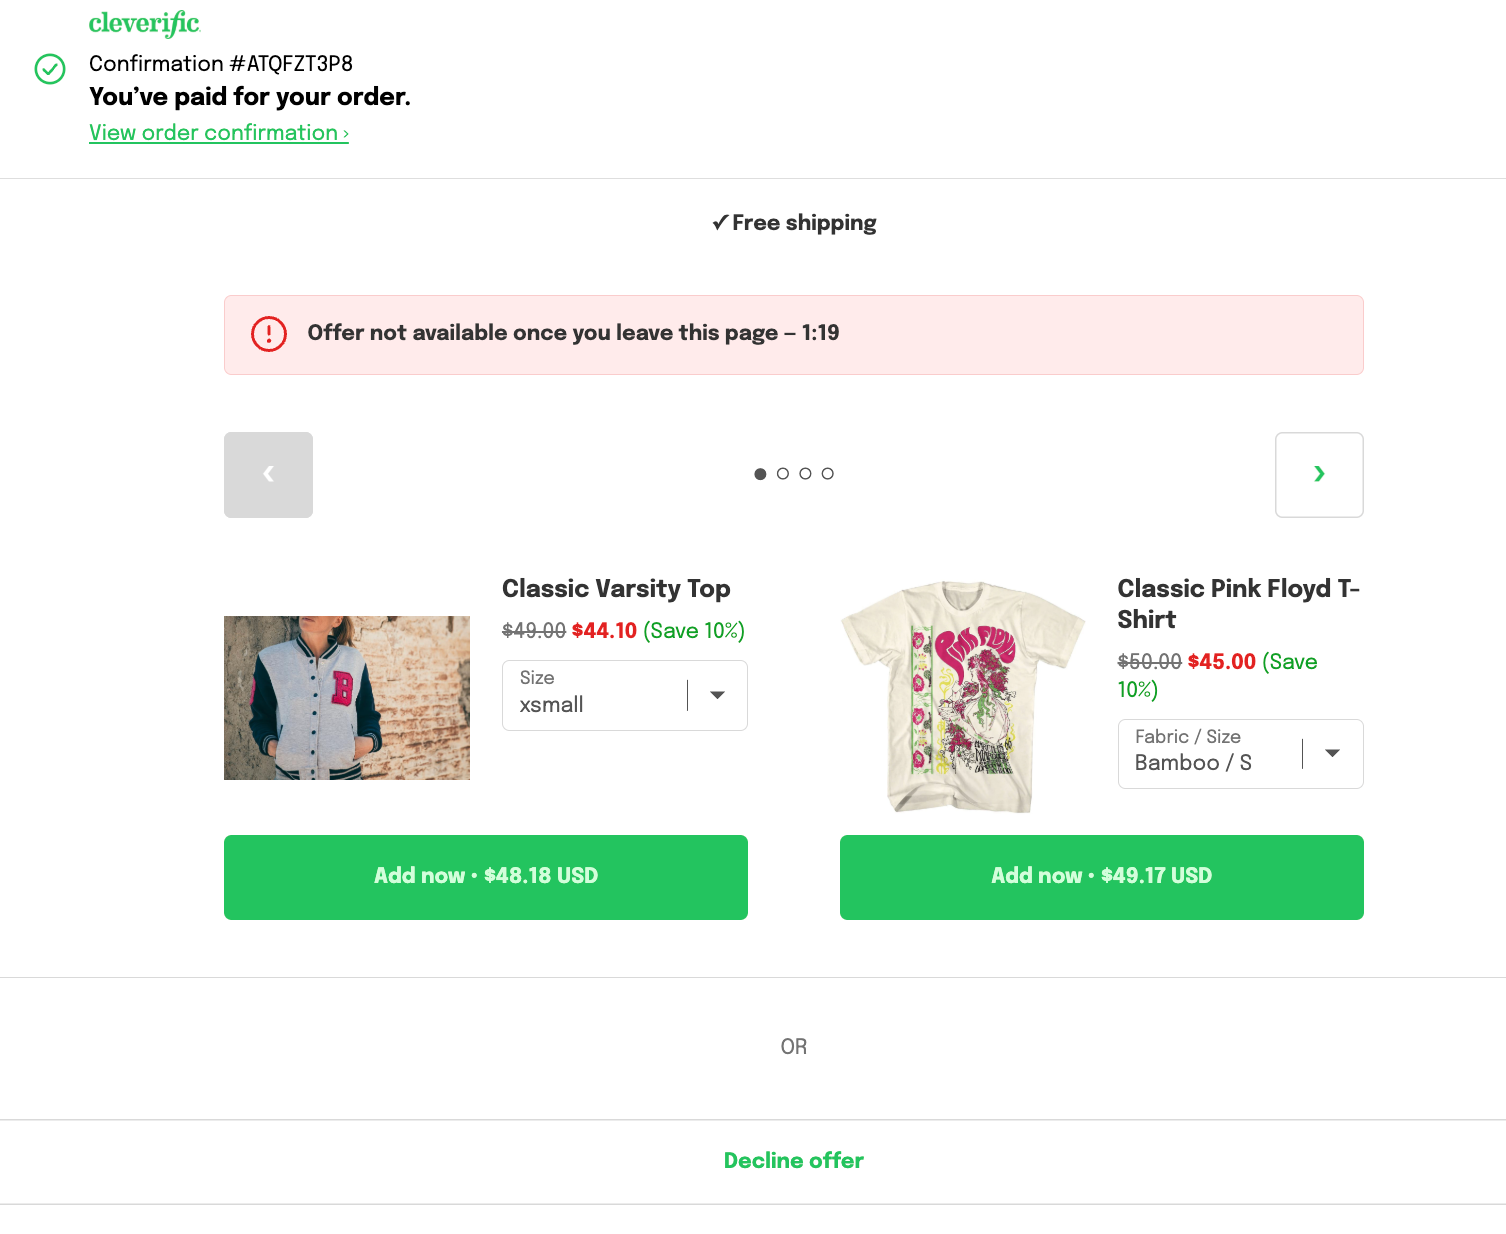
Task: Open the Size xsmall dropdown
Action: [625, 695]
